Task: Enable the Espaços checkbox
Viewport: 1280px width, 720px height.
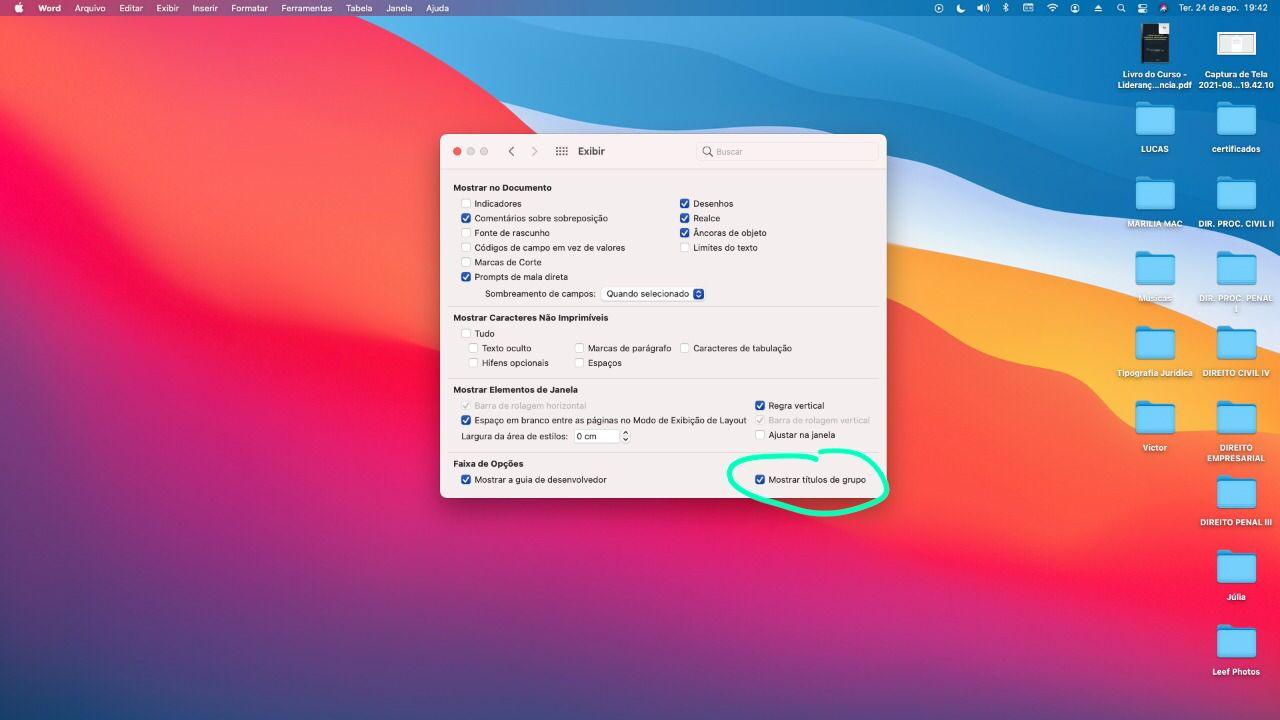Action: click(579, 363)
